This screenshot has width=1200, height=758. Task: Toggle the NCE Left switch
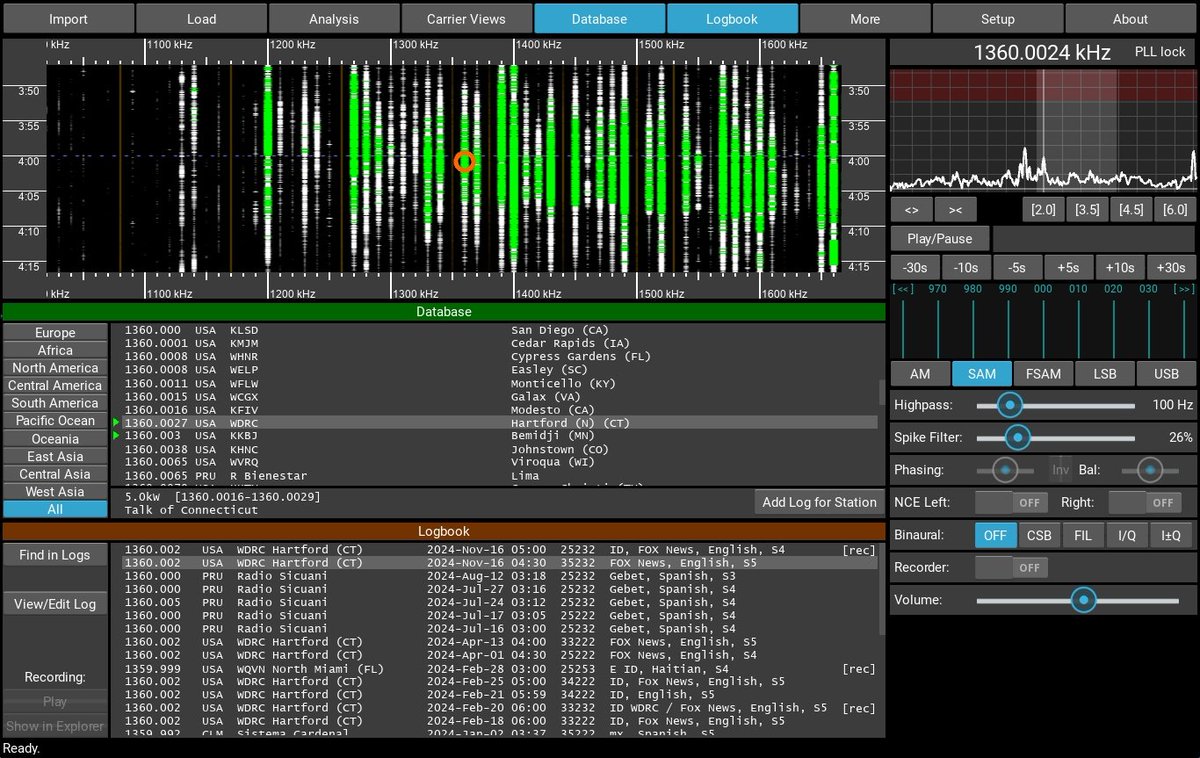1010,503
